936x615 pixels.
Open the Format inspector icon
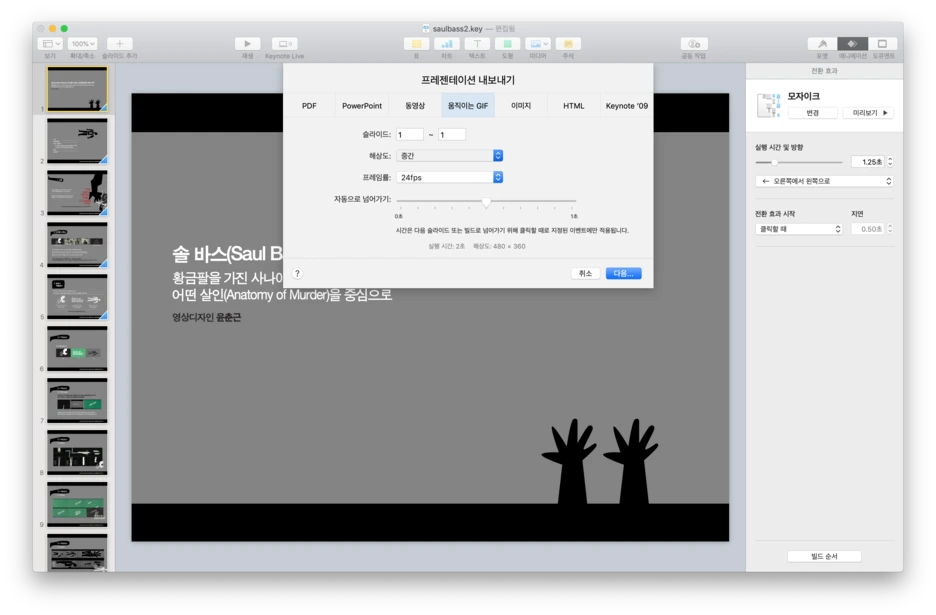tap(822, 44)
